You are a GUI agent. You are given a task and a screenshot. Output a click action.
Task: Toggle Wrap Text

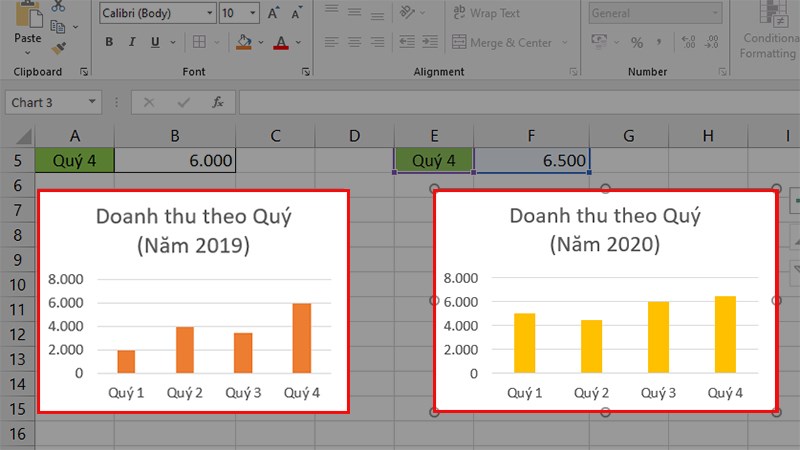(486, 13)
